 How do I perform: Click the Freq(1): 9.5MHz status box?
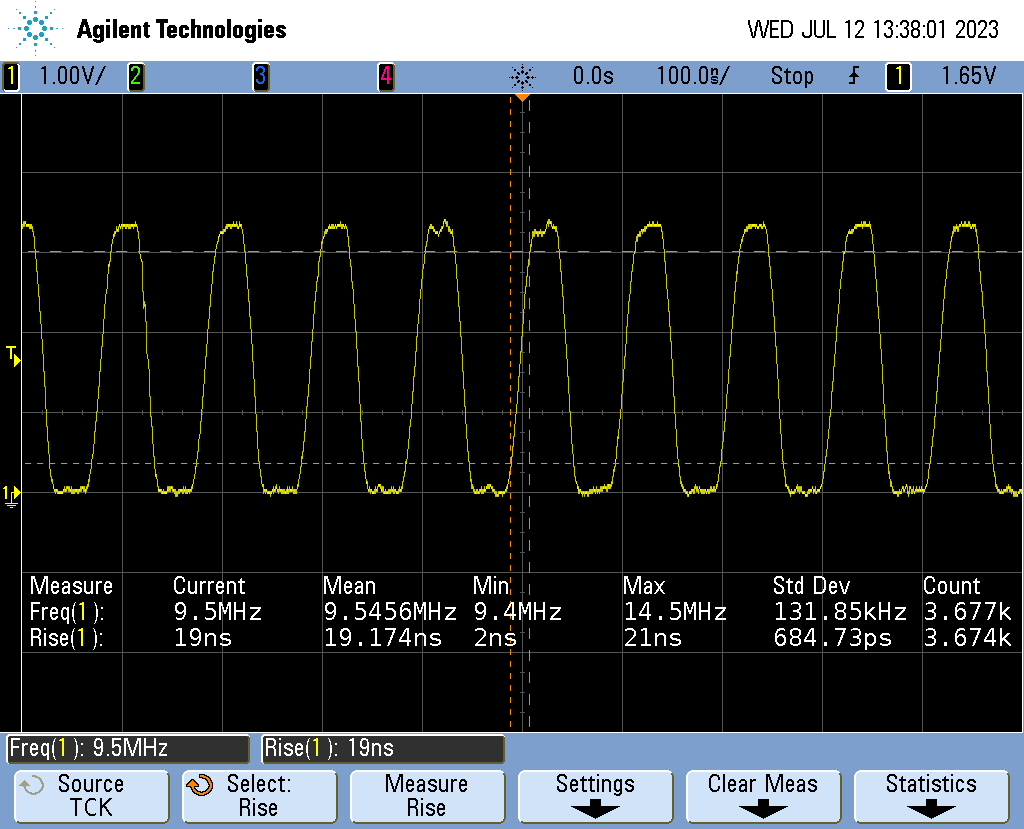tap(128, 749)
